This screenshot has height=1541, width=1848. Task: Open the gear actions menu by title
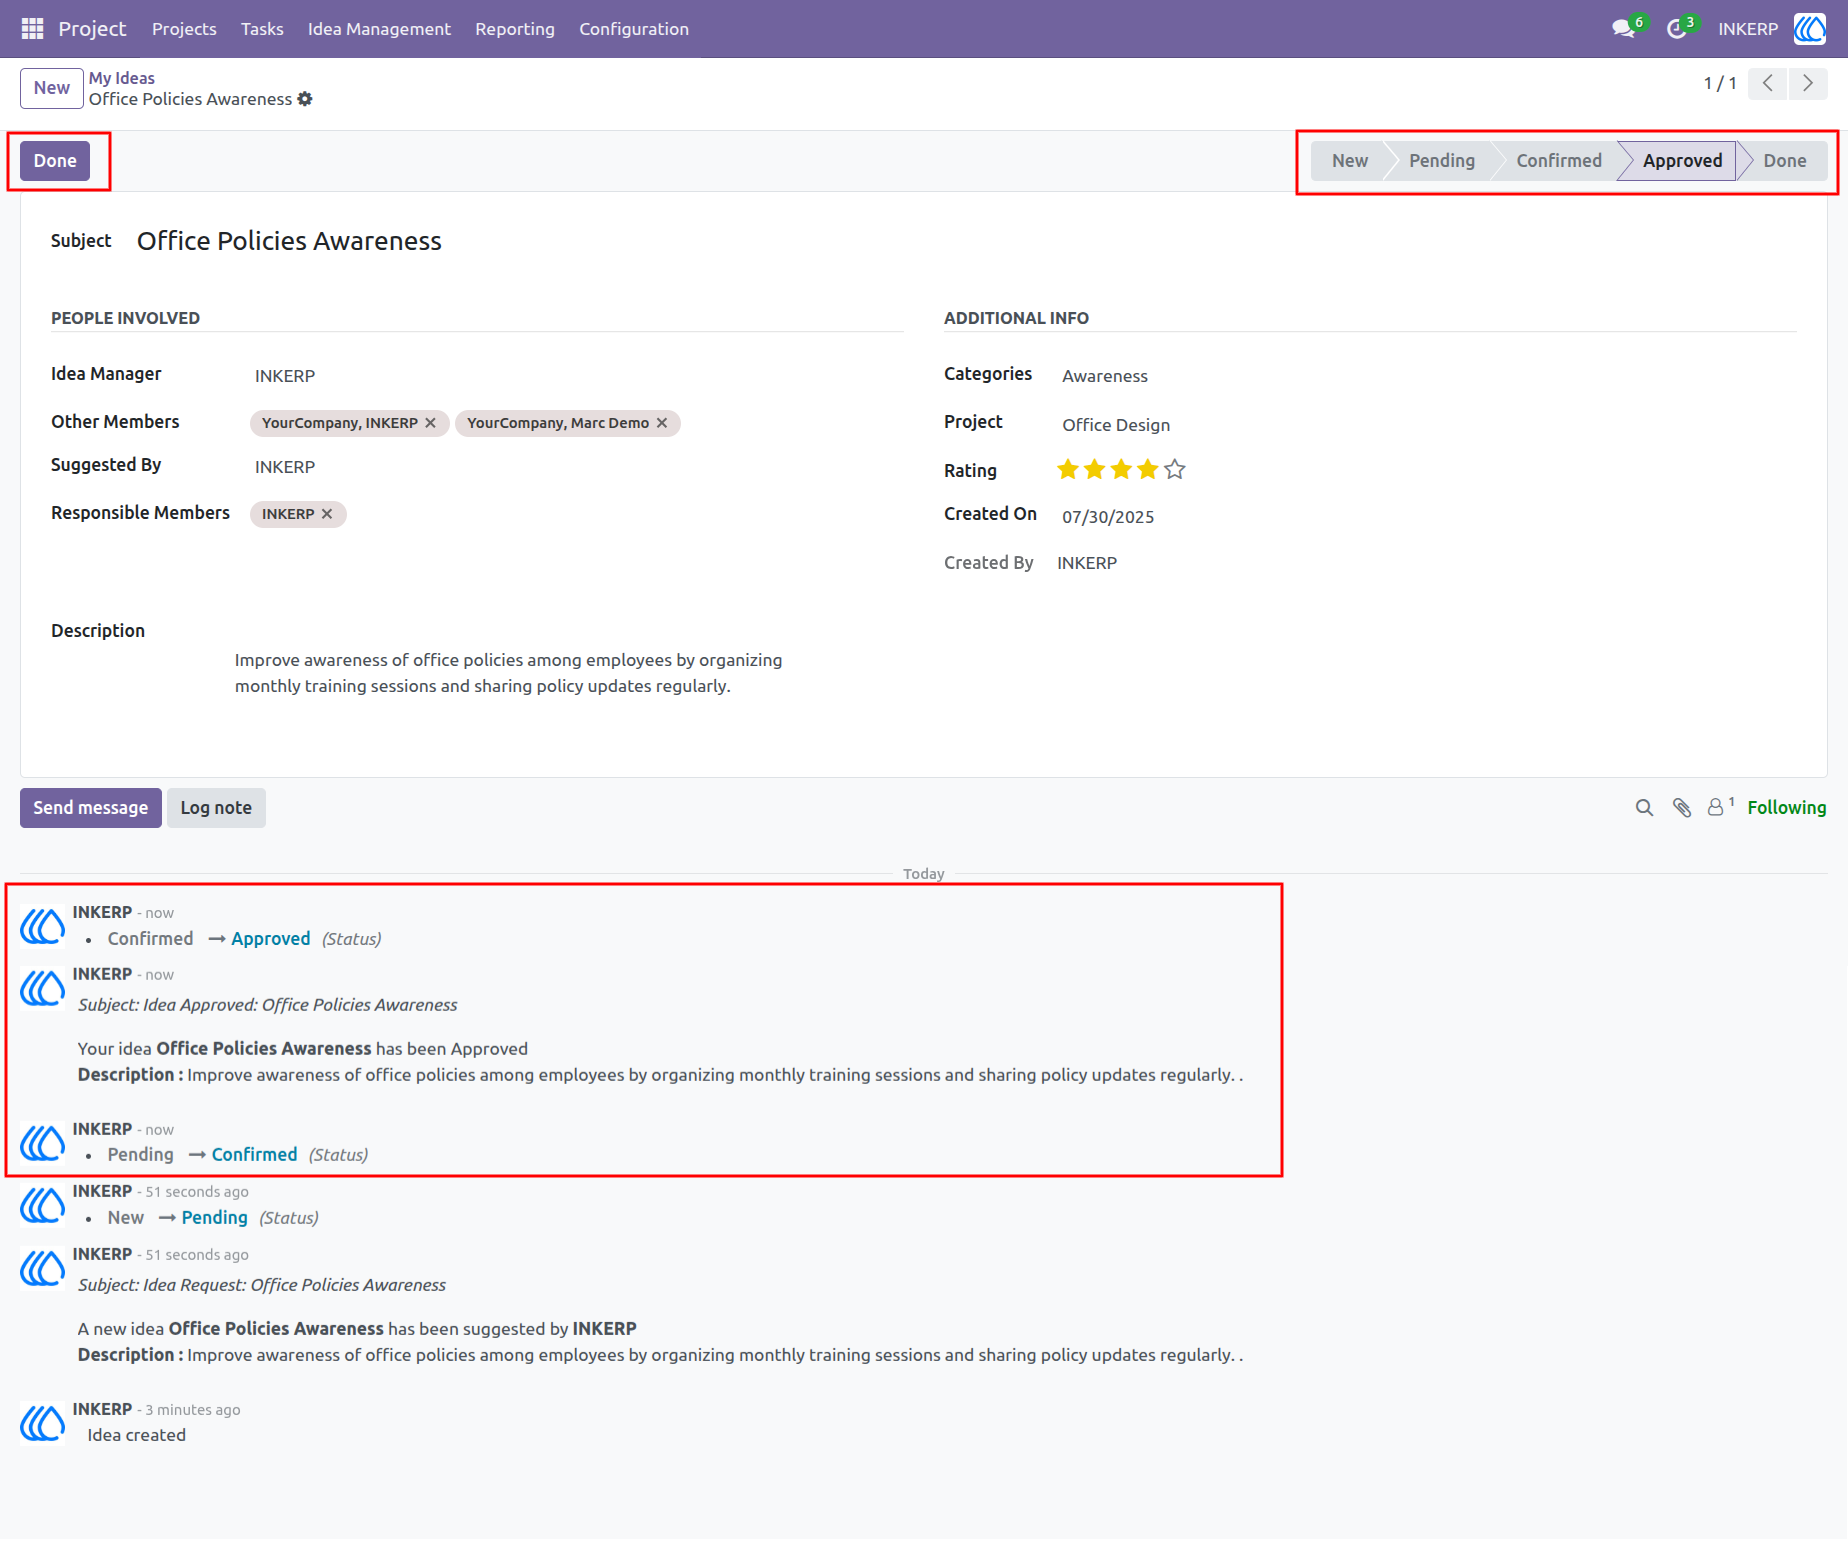pos(305,99)
